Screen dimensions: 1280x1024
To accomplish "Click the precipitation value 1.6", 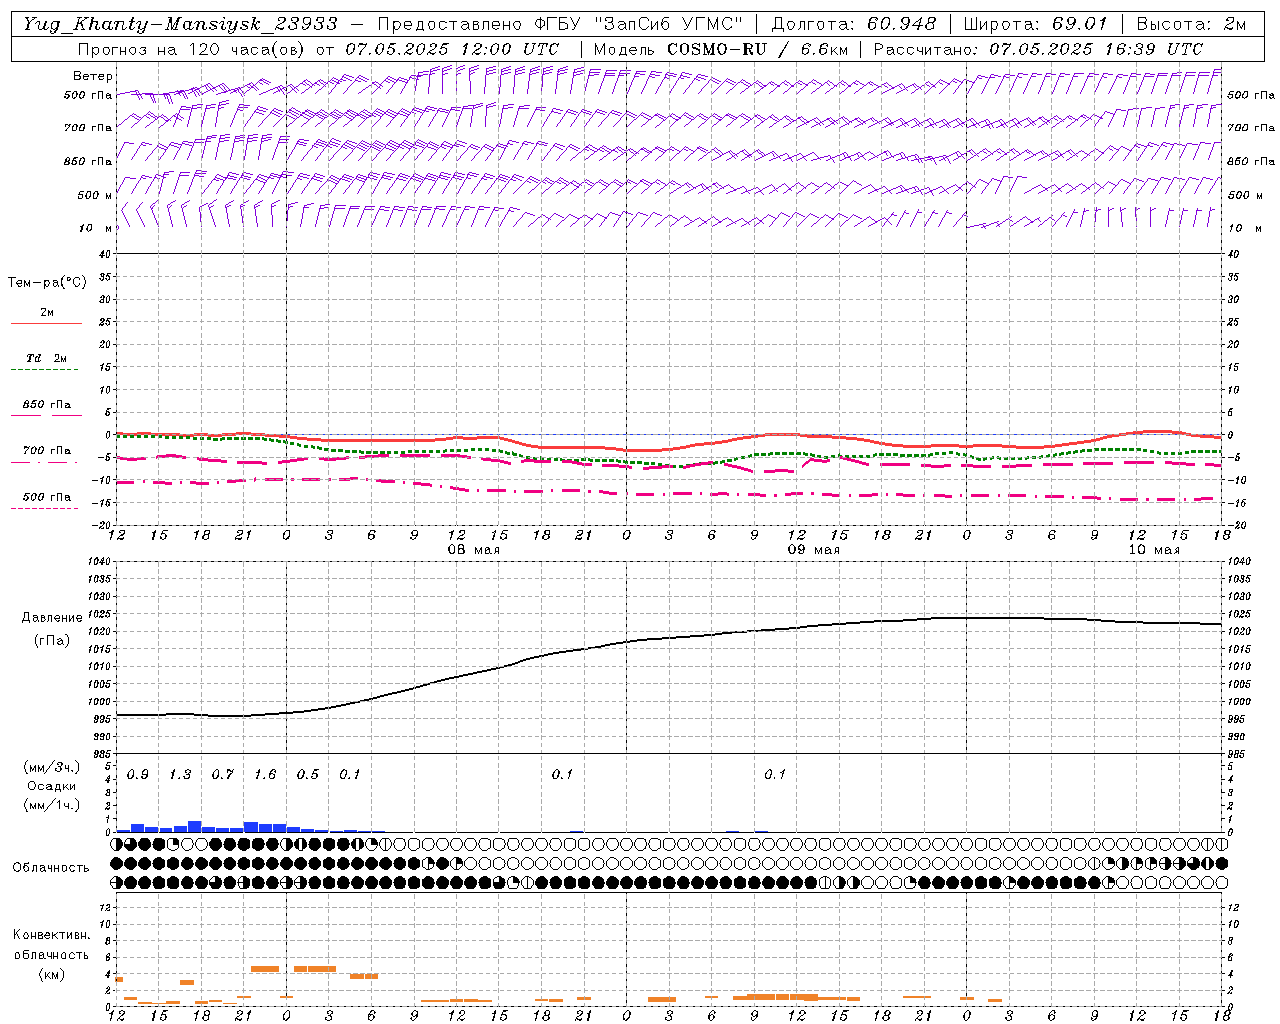I will click(x=265, y=775).
